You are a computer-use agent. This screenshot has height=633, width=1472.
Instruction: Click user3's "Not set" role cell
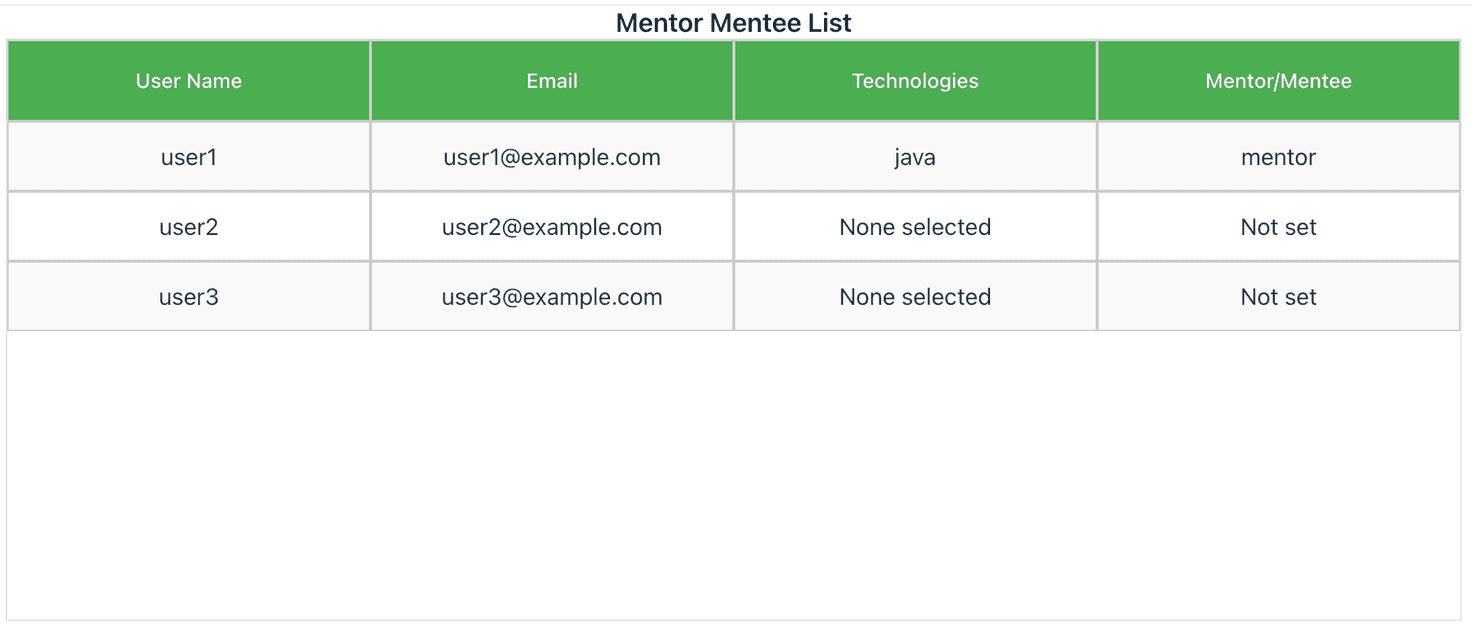point(1278,297)
